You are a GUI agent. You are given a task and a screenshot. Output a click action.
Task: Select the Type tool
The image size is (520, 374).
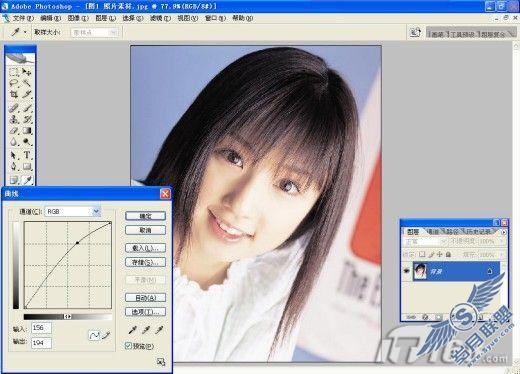pyautogui.click(x=27, y=155)
